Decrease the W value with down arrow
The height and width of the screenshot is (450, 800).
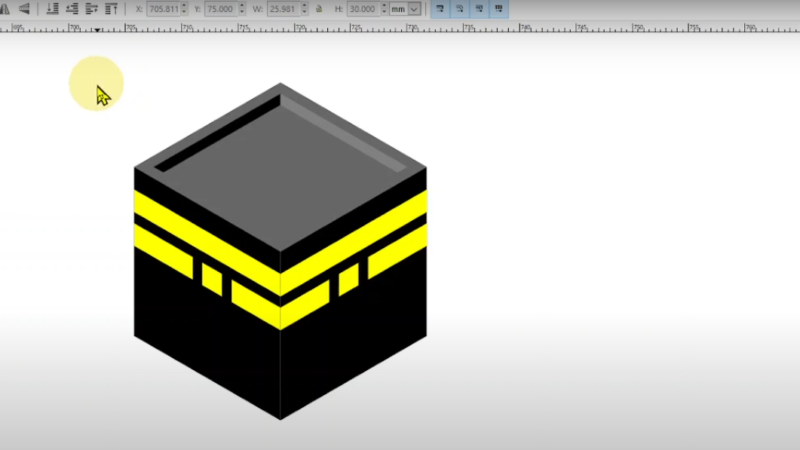(304, 12)
